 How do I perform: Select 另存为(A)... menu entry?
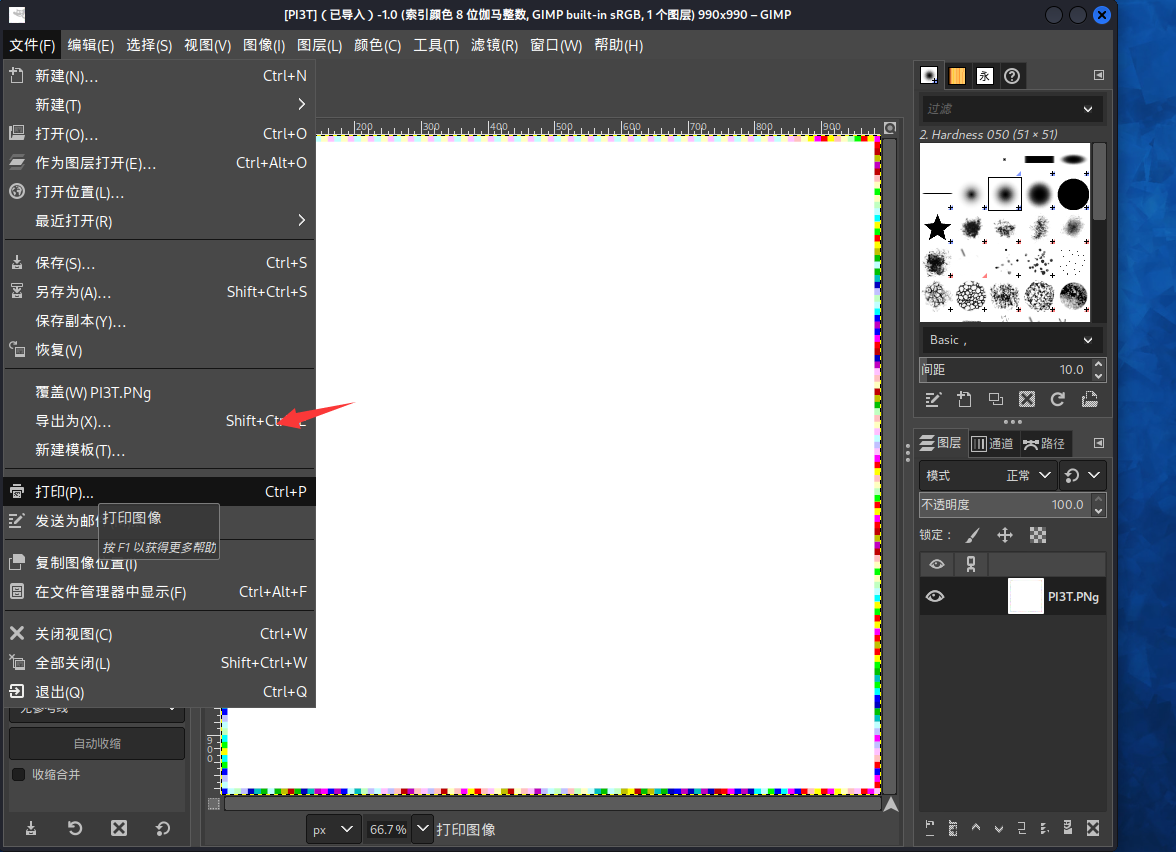pos(73,292)
